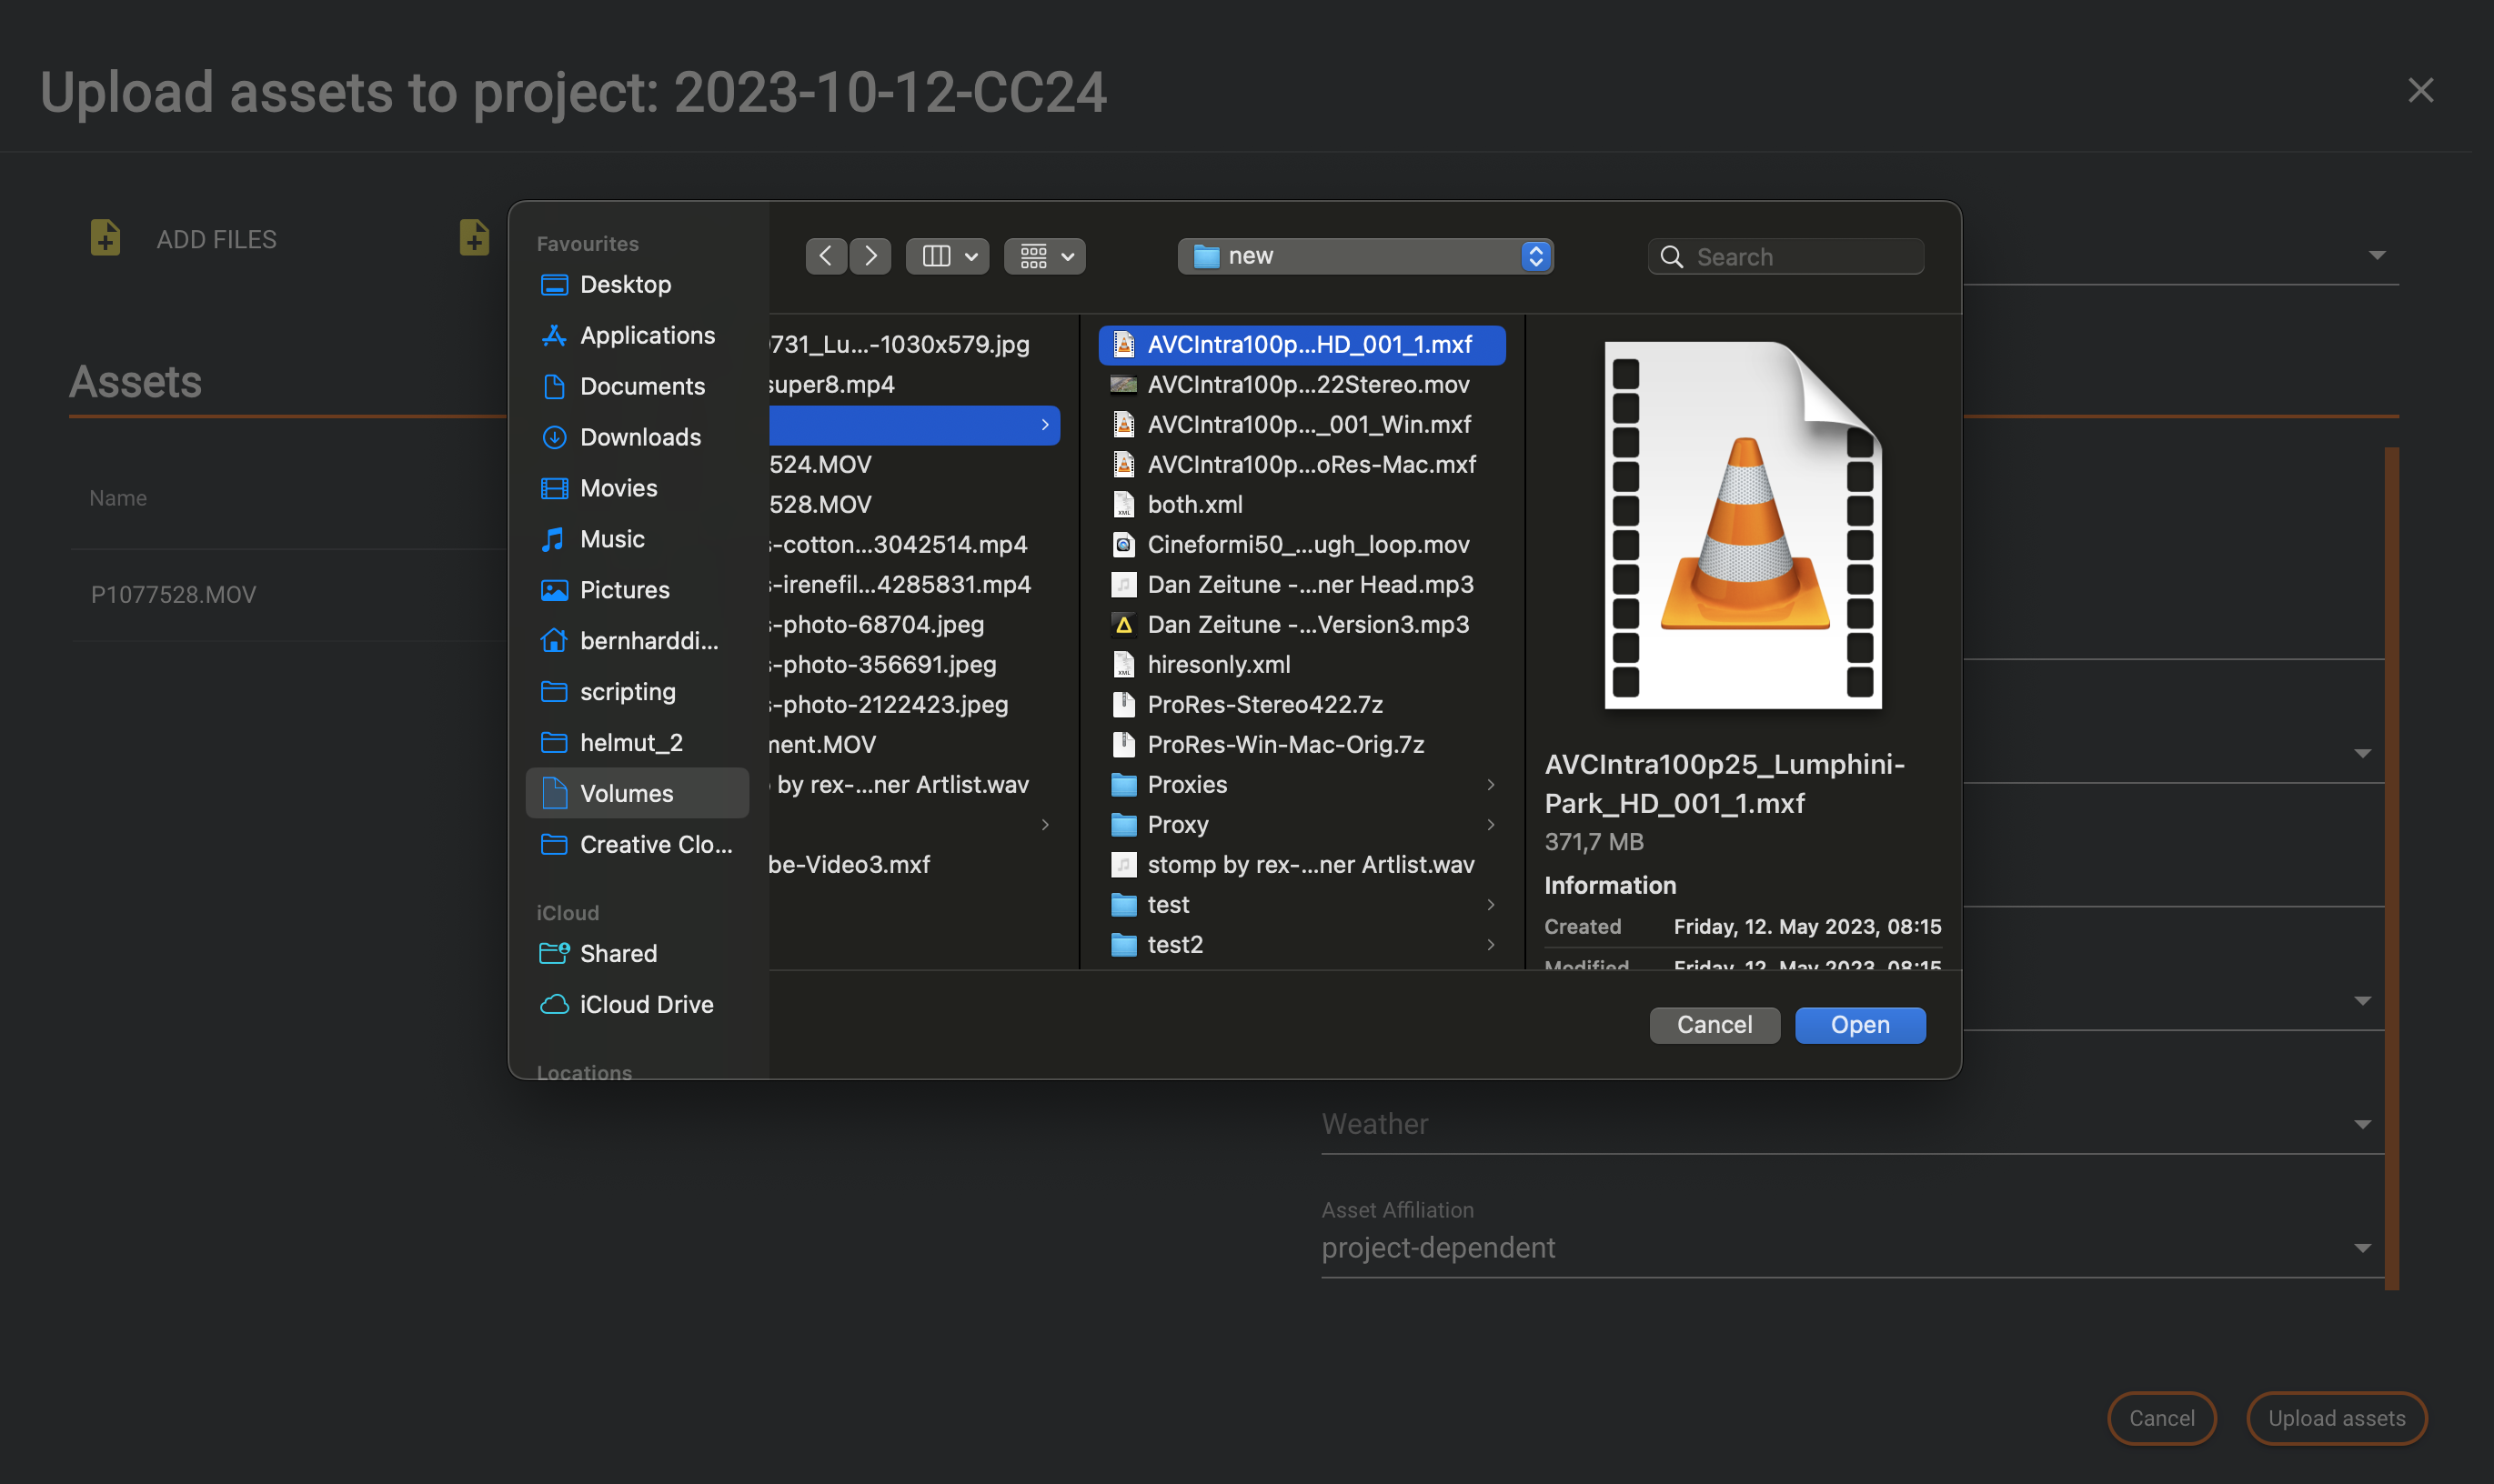Select ProRes-Stereo422.7z archive file
Viewport: 2494px width, 1484px height.
coord(1264,704)
